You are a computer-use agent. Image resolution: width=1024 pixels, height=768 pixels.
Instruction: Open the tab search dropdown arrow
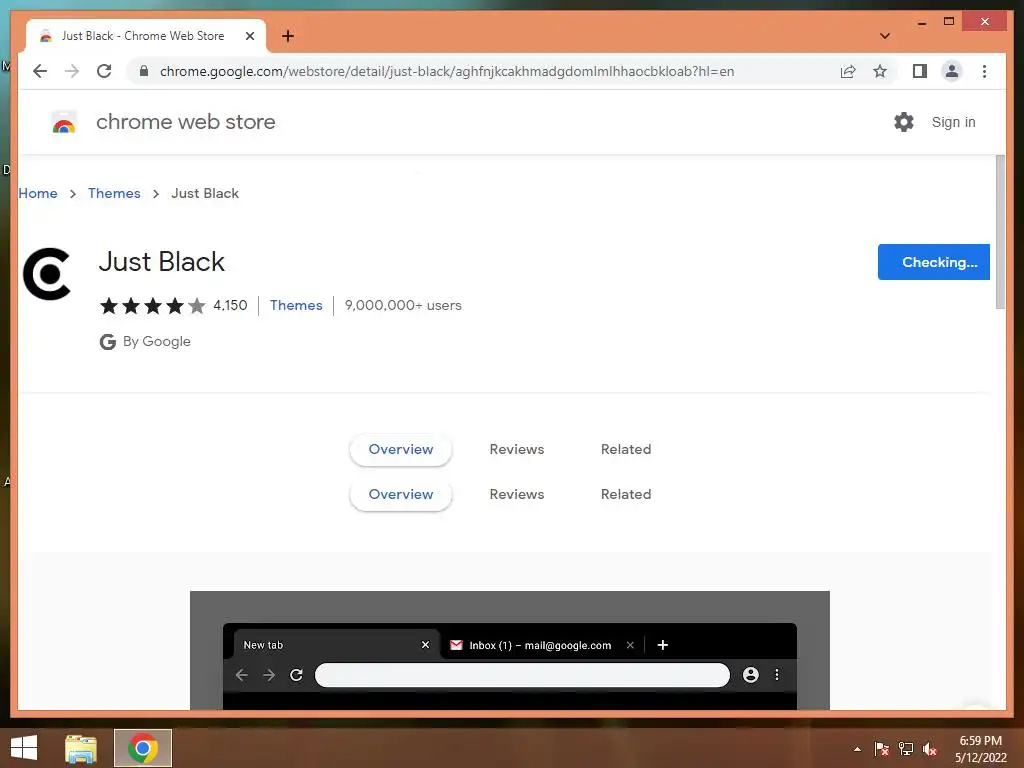(x=884, y=36)
